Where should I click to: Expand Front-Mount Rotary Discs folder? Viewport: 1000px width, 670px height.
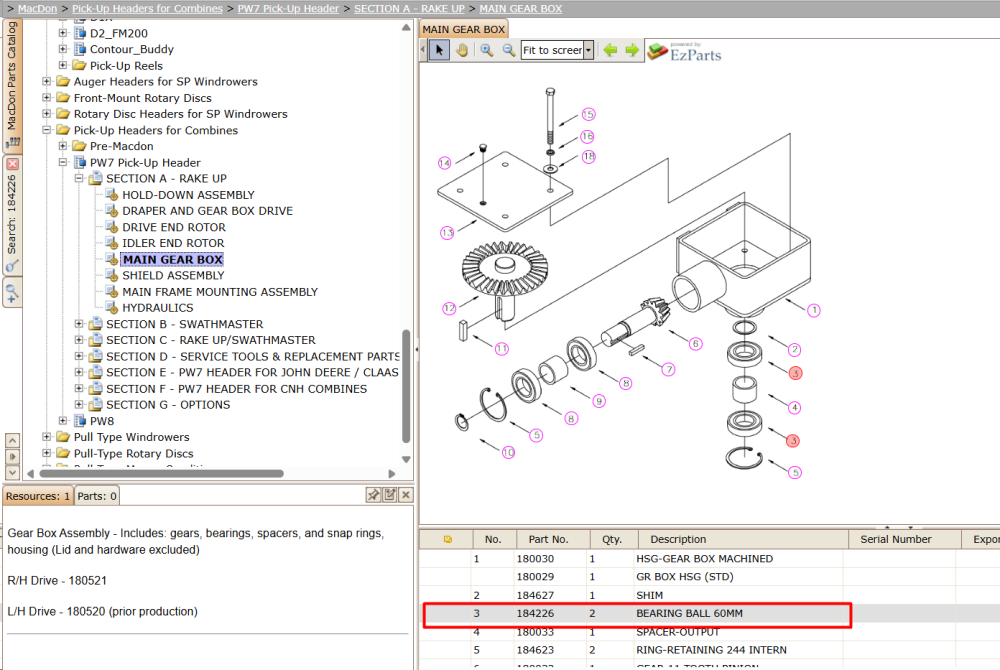point(47,98)
